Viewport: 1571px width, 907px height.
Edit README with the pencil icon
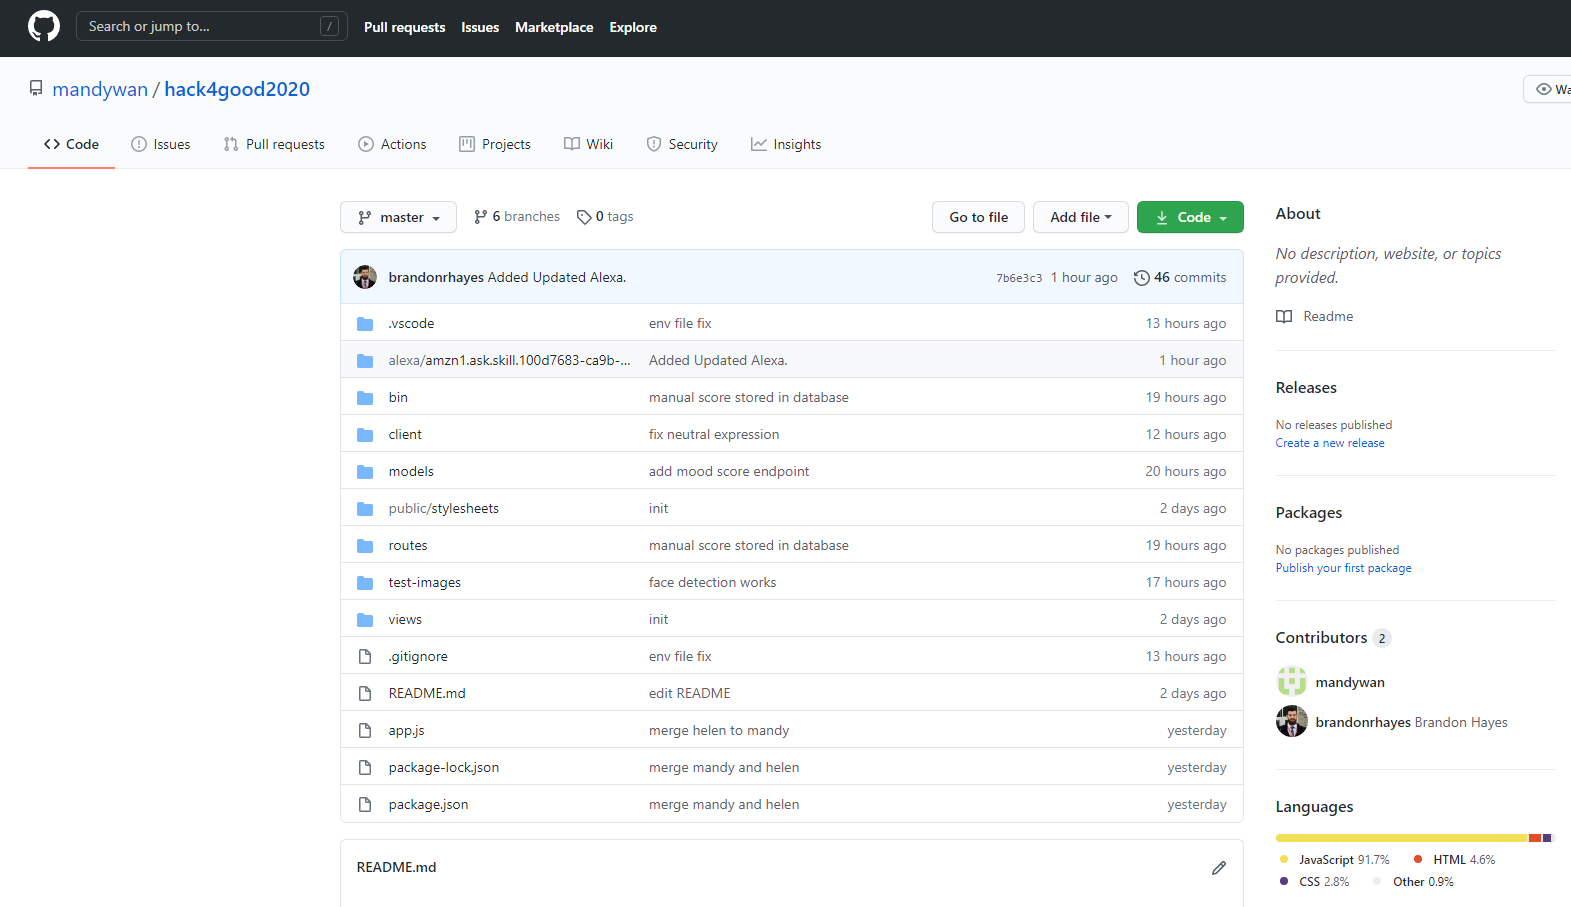pos(1218,867)
